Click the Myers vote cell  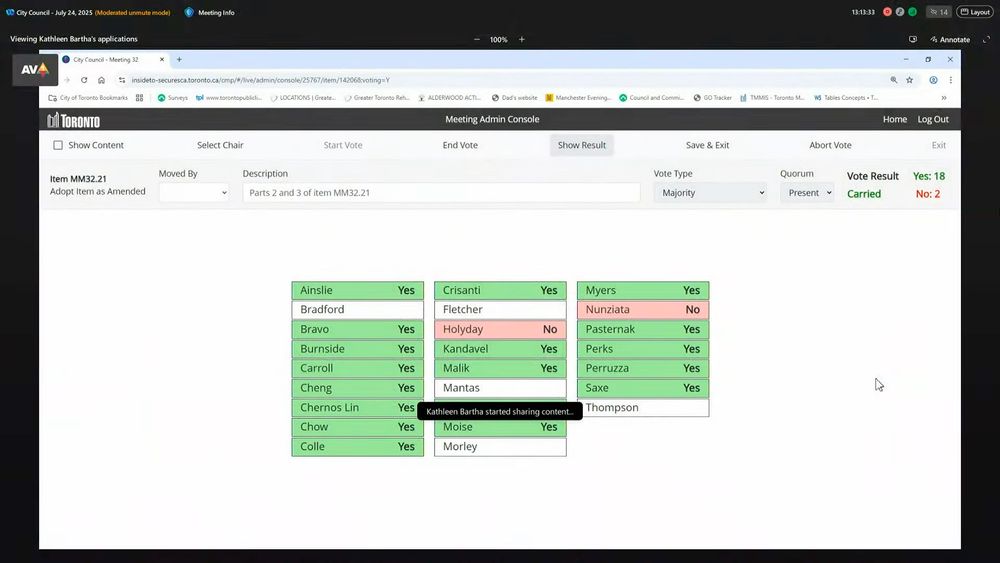point(643,290)
